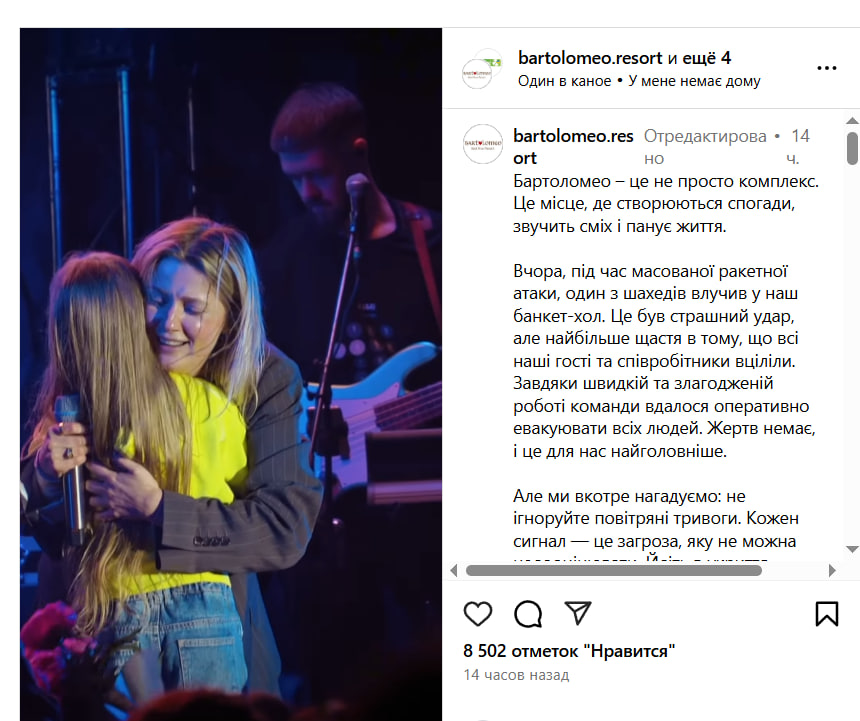Click the horizontal scrollbar right arrow
Image resolution: width=860 pixels, height=721 pixels.
coord(832,570)
